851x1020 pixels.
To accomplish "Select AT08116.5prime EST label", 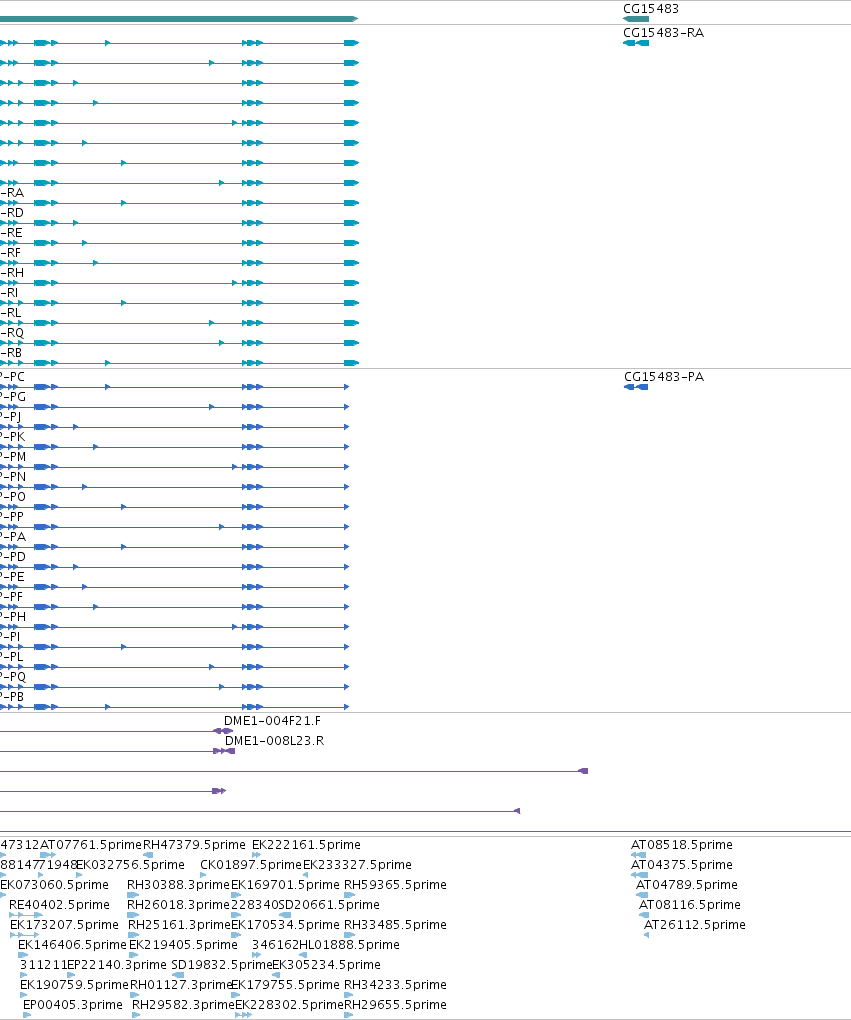I will point(690,906).
